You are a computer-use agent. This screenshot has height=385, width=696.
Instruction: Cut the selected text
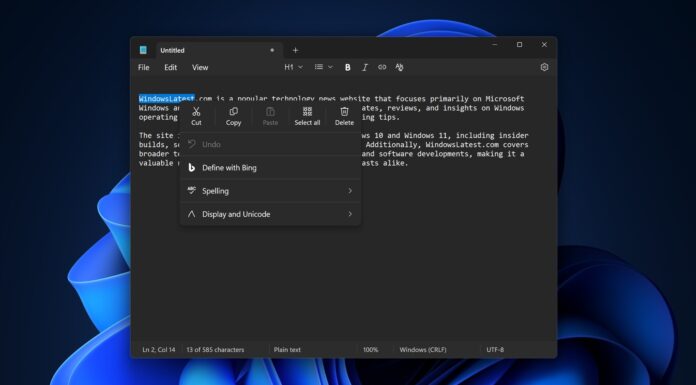pyautogui.click(x=196, y=116)
